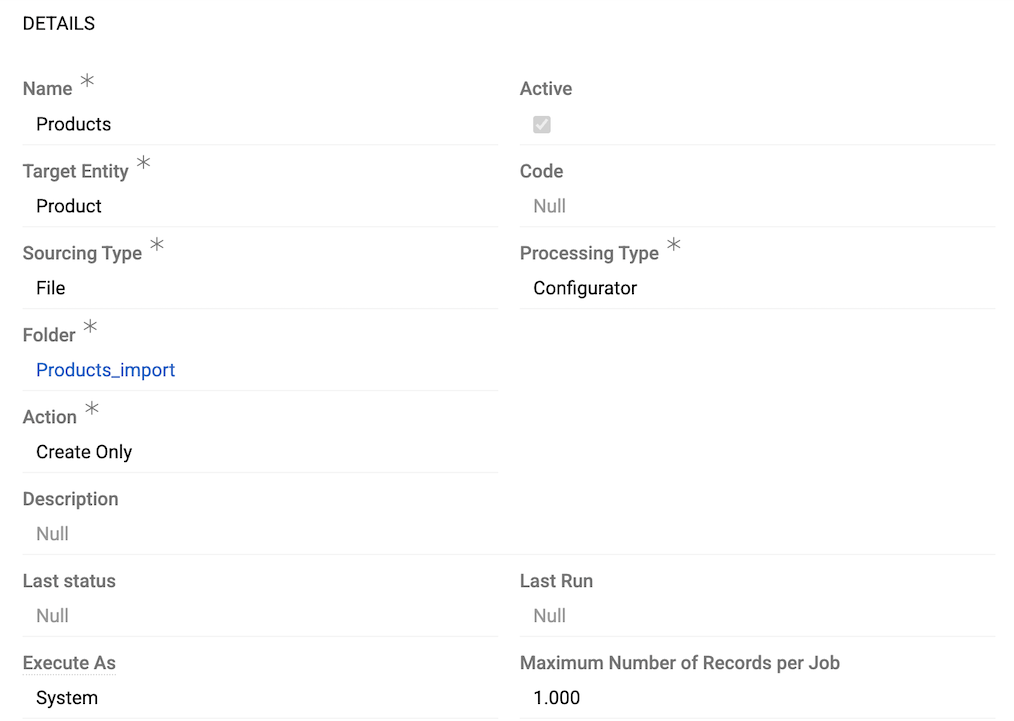Open the Execute As selector showing System
The height and width of the screenshot is (721, 1014).
pyautogui.click(x=67, y=697)
